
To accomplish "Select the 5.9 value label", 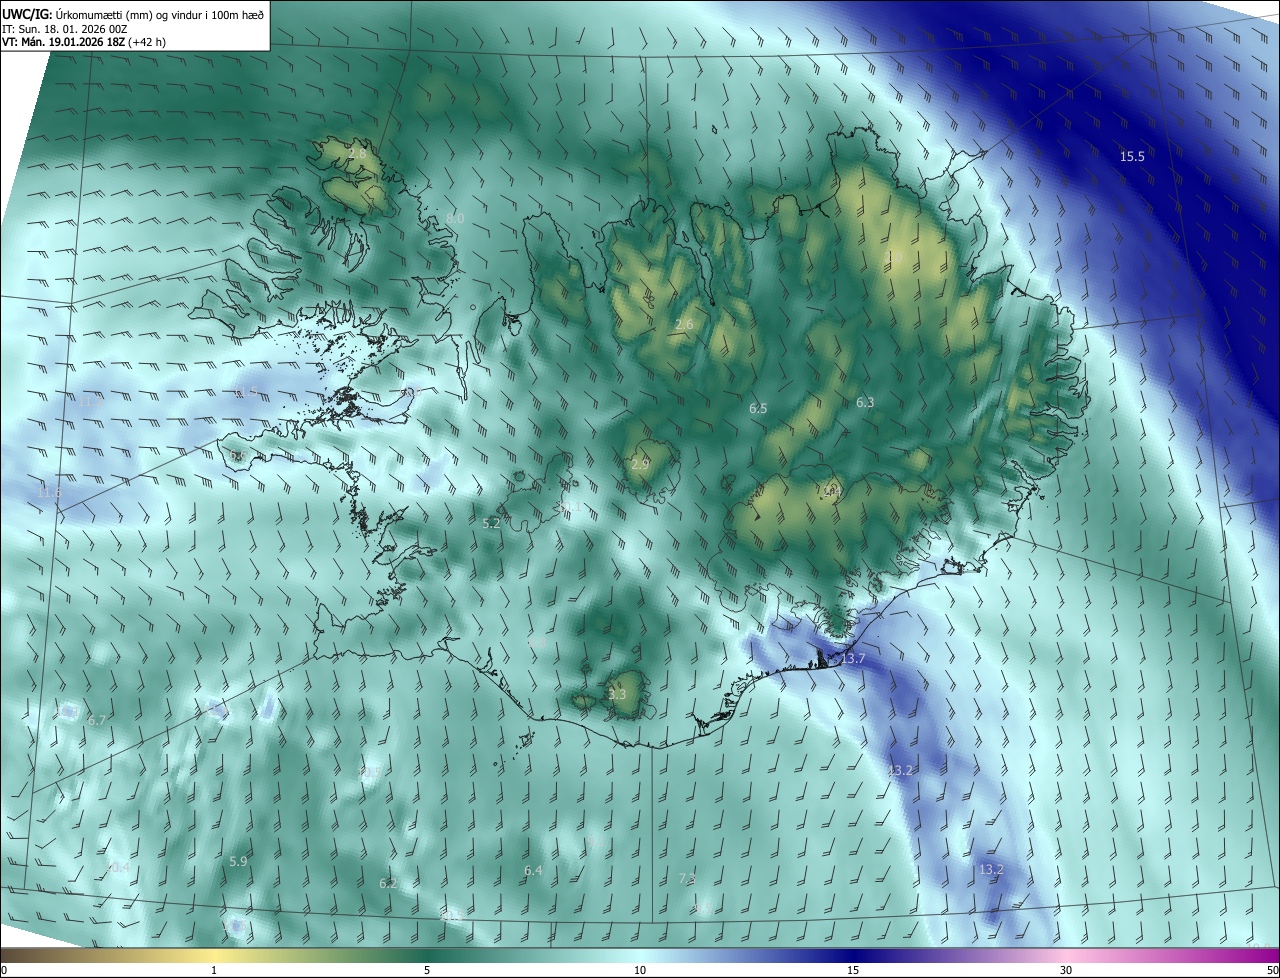I will 238,861.
